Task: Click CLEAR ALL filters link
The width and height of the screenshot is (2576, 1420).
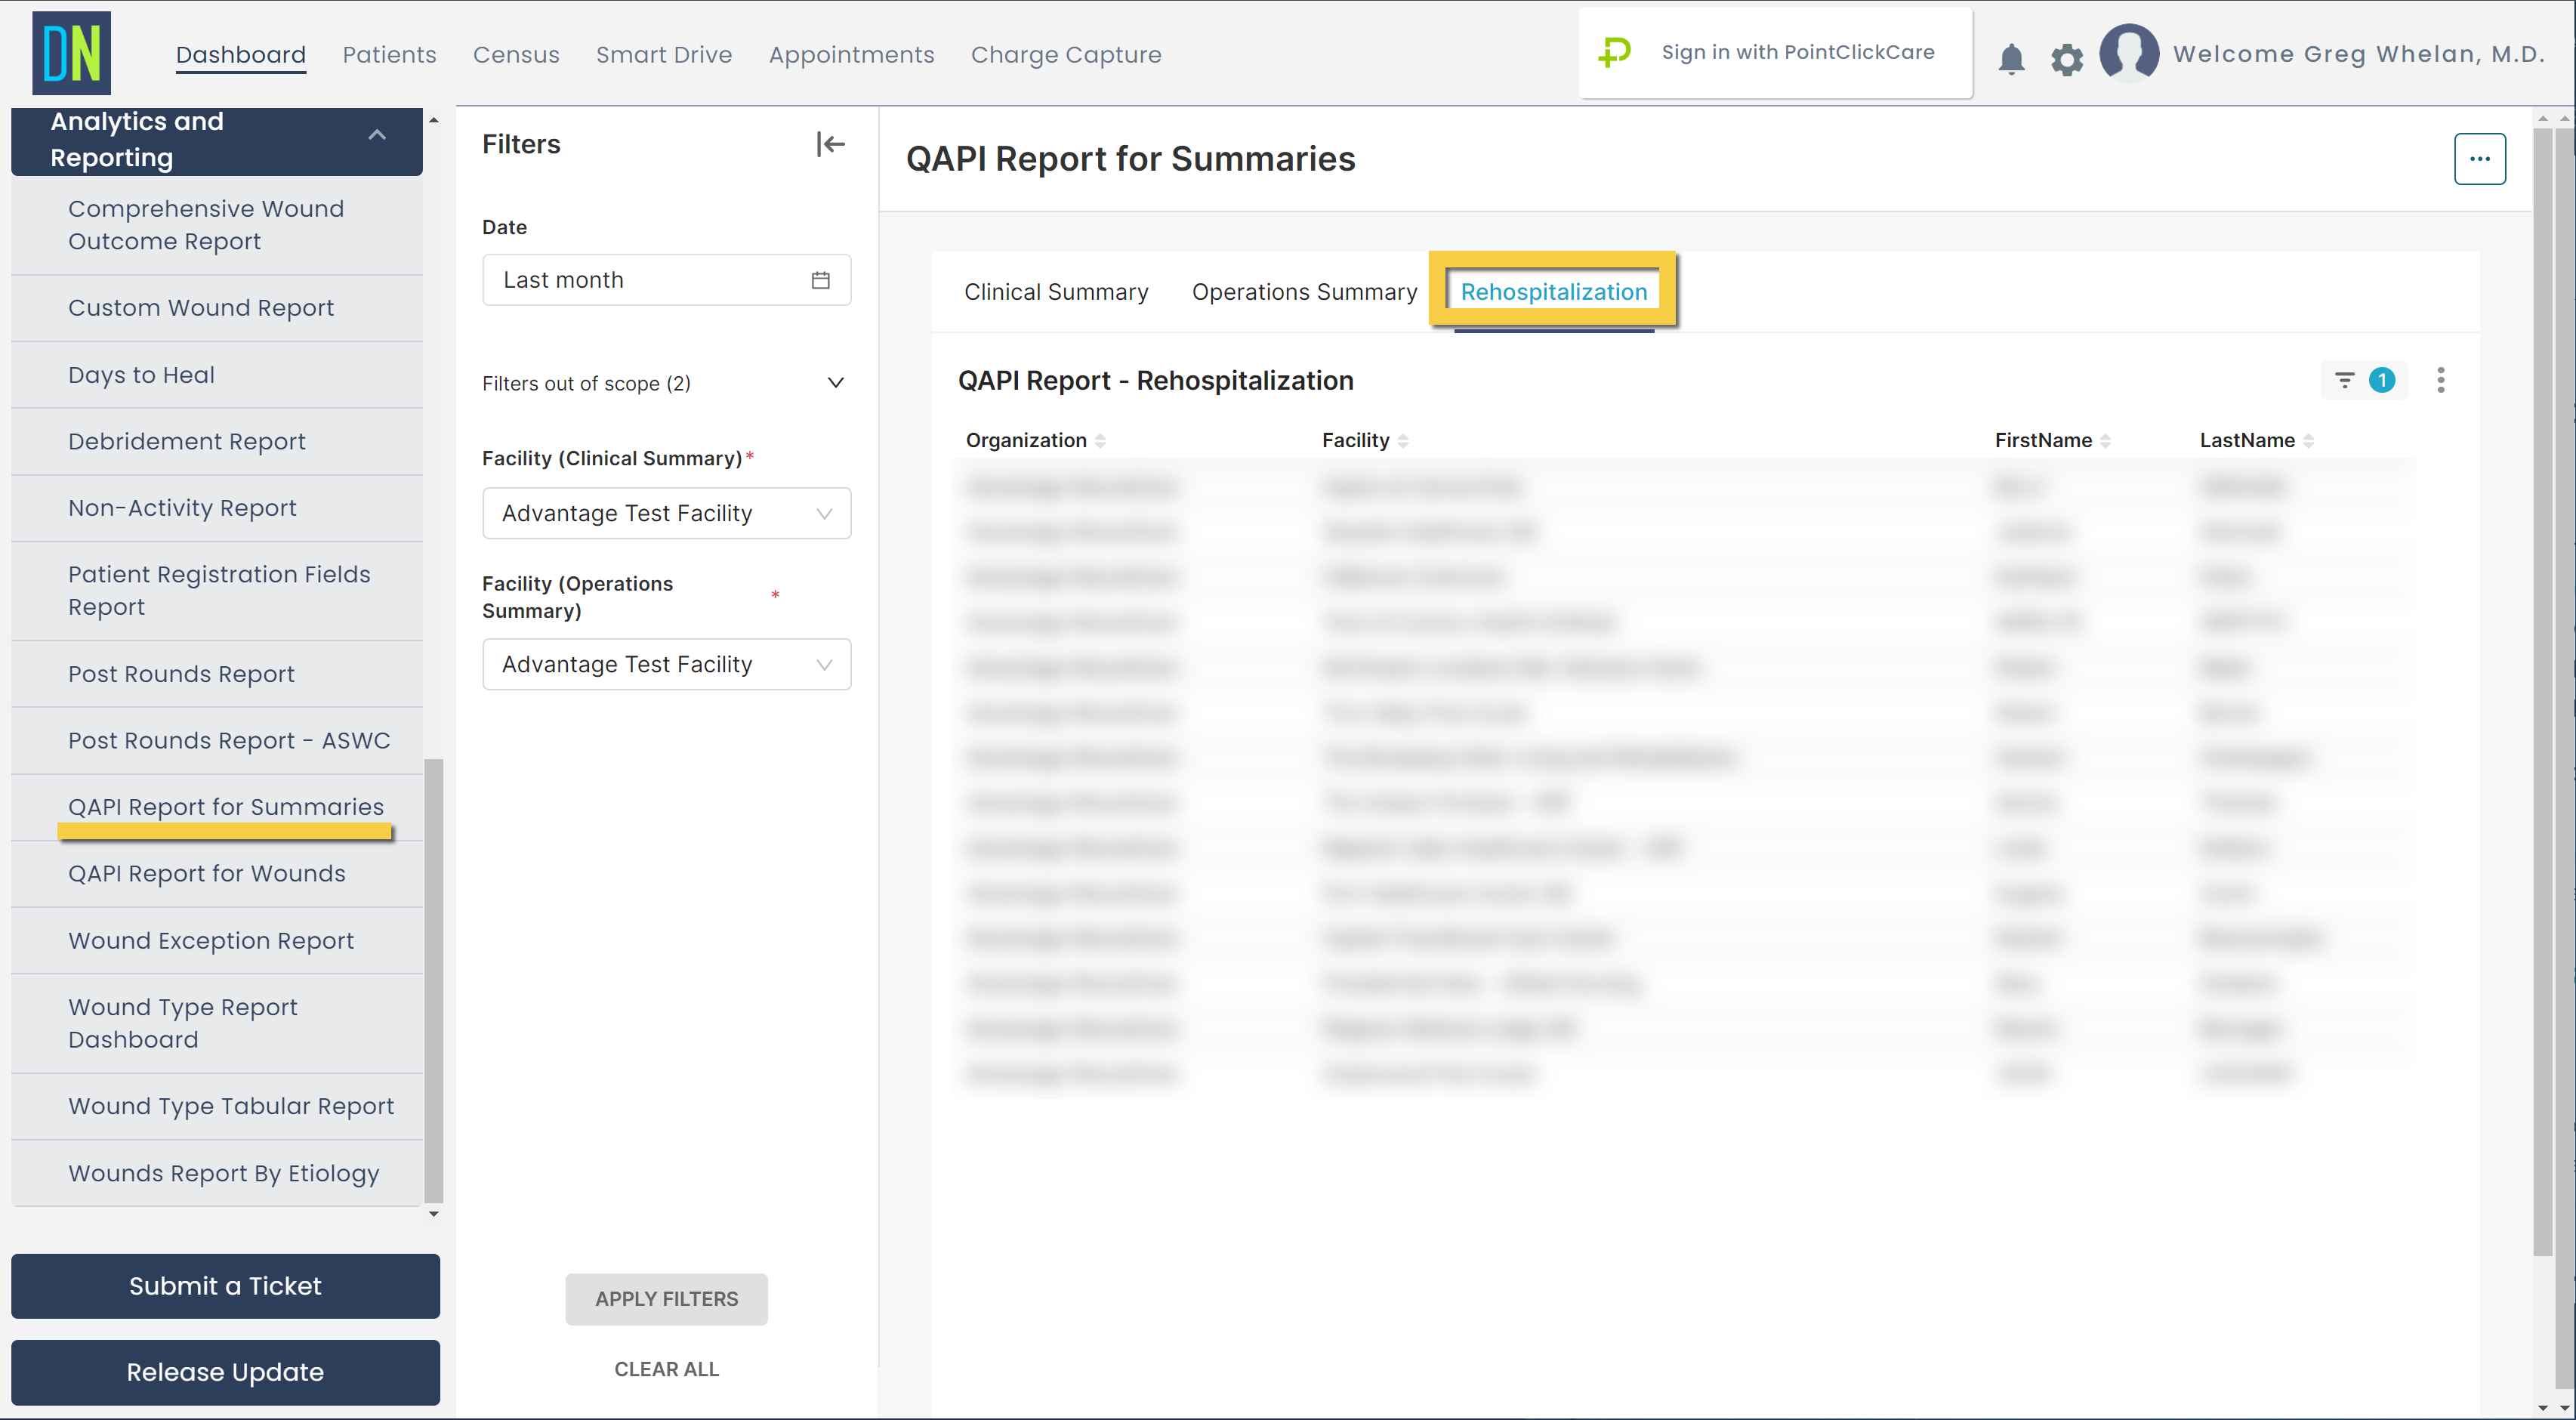Action: (666, 1369)
